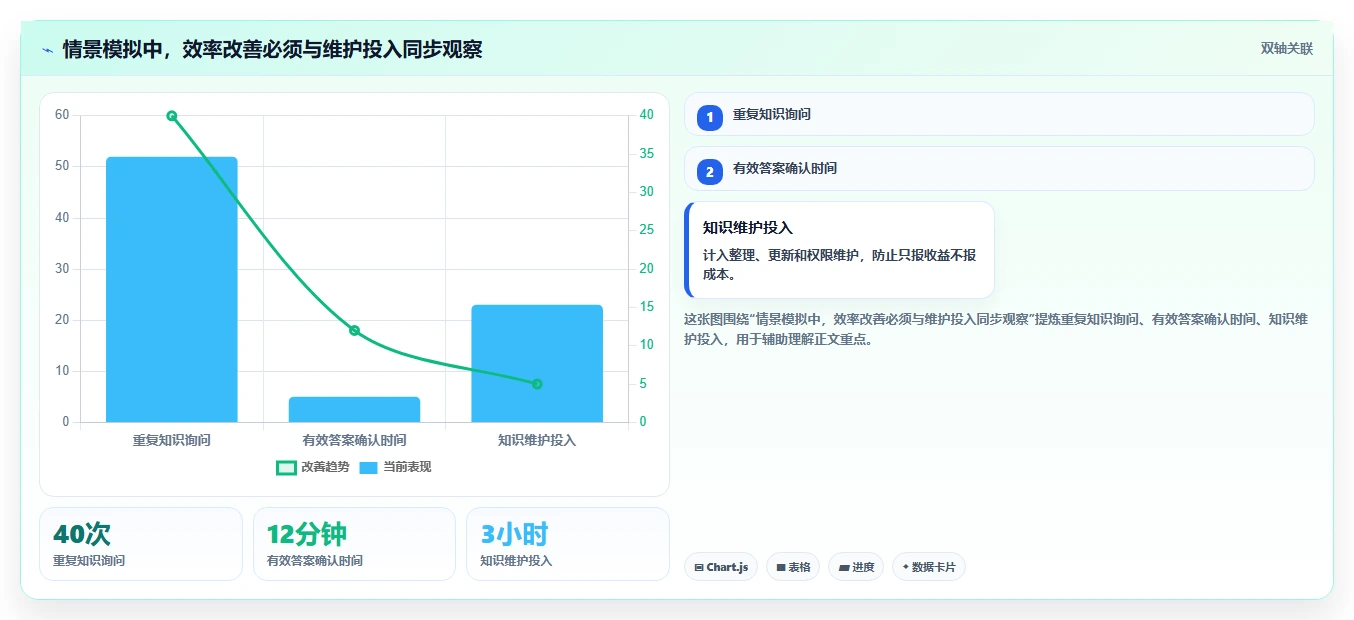Toggle the 当前表现 legend item

click(395, 467)
